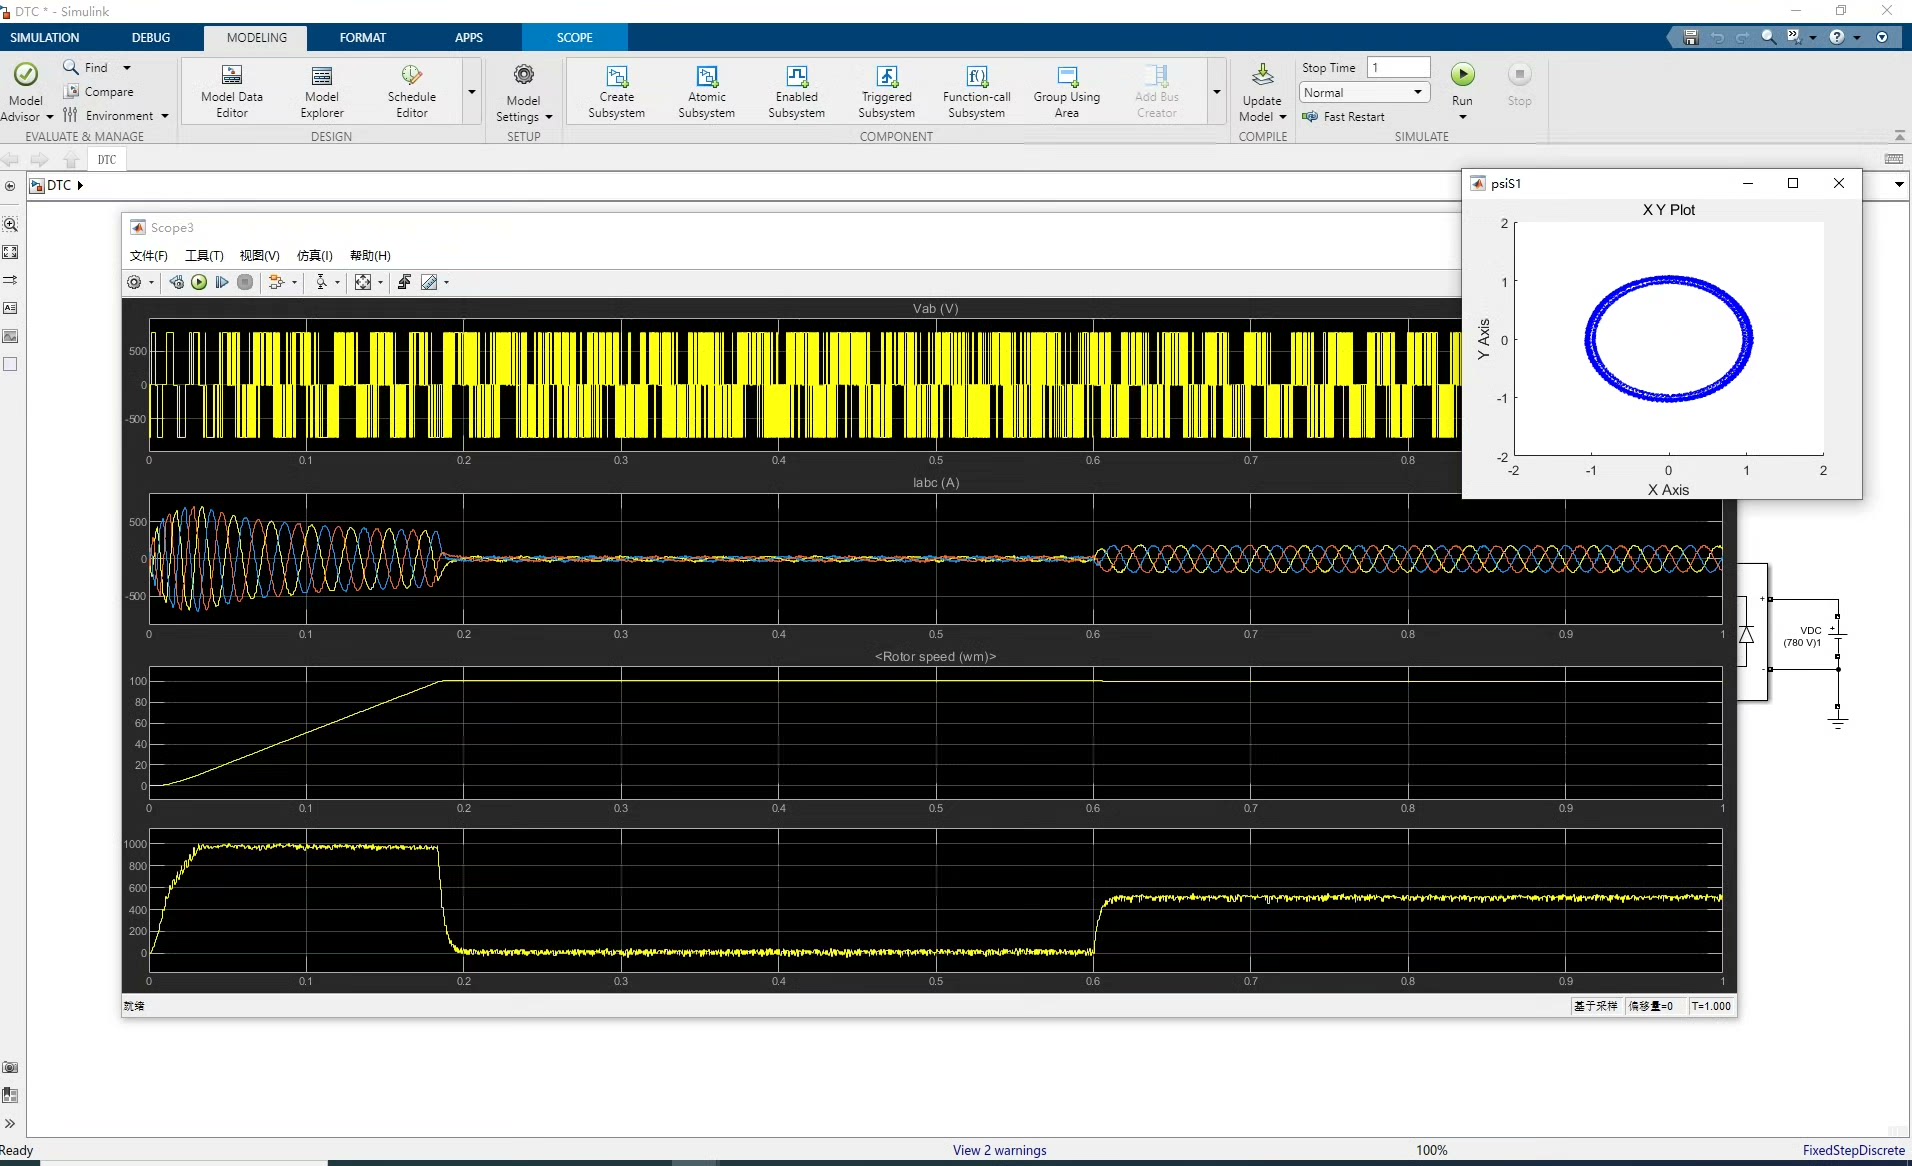
Task: Open Scope3 视图(V) menu
Action: pyautogui.click(x=260, y=256)
